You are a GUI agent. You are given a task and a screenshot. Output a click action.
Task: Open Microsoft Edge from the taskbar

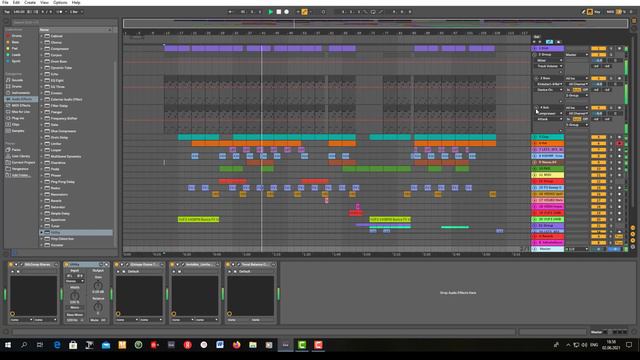click(57, 345)
